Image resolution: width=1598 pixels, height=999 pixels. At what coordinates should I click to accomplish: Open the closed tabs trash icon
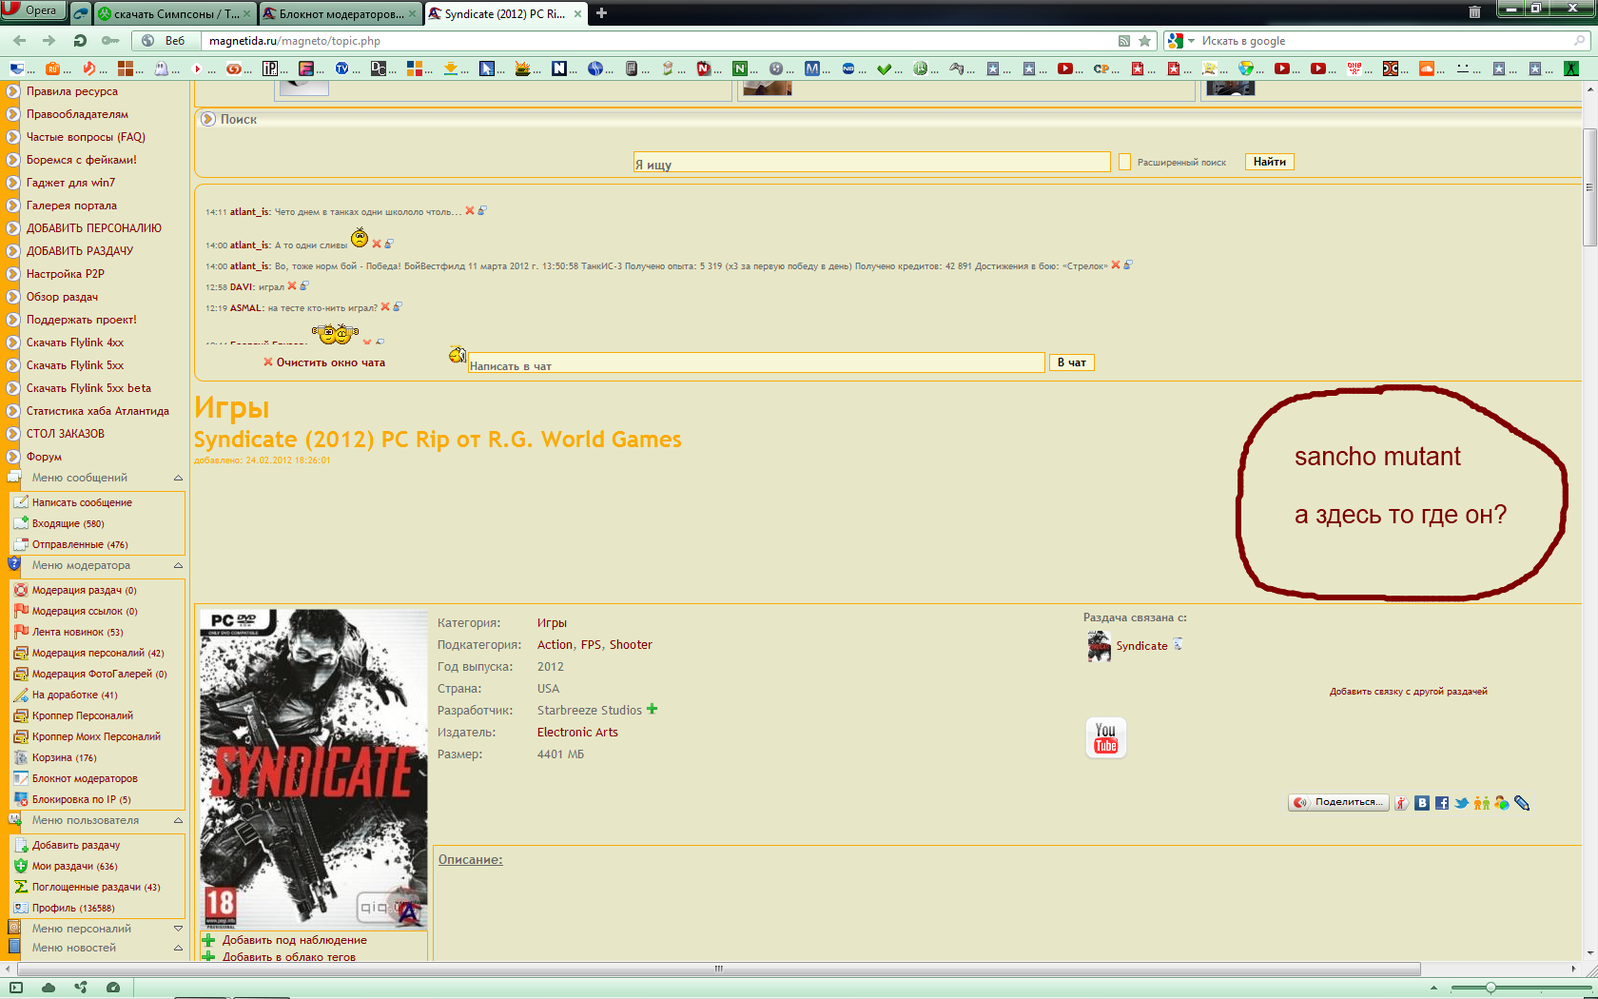pyautogui.click(x=1474, y=12)
